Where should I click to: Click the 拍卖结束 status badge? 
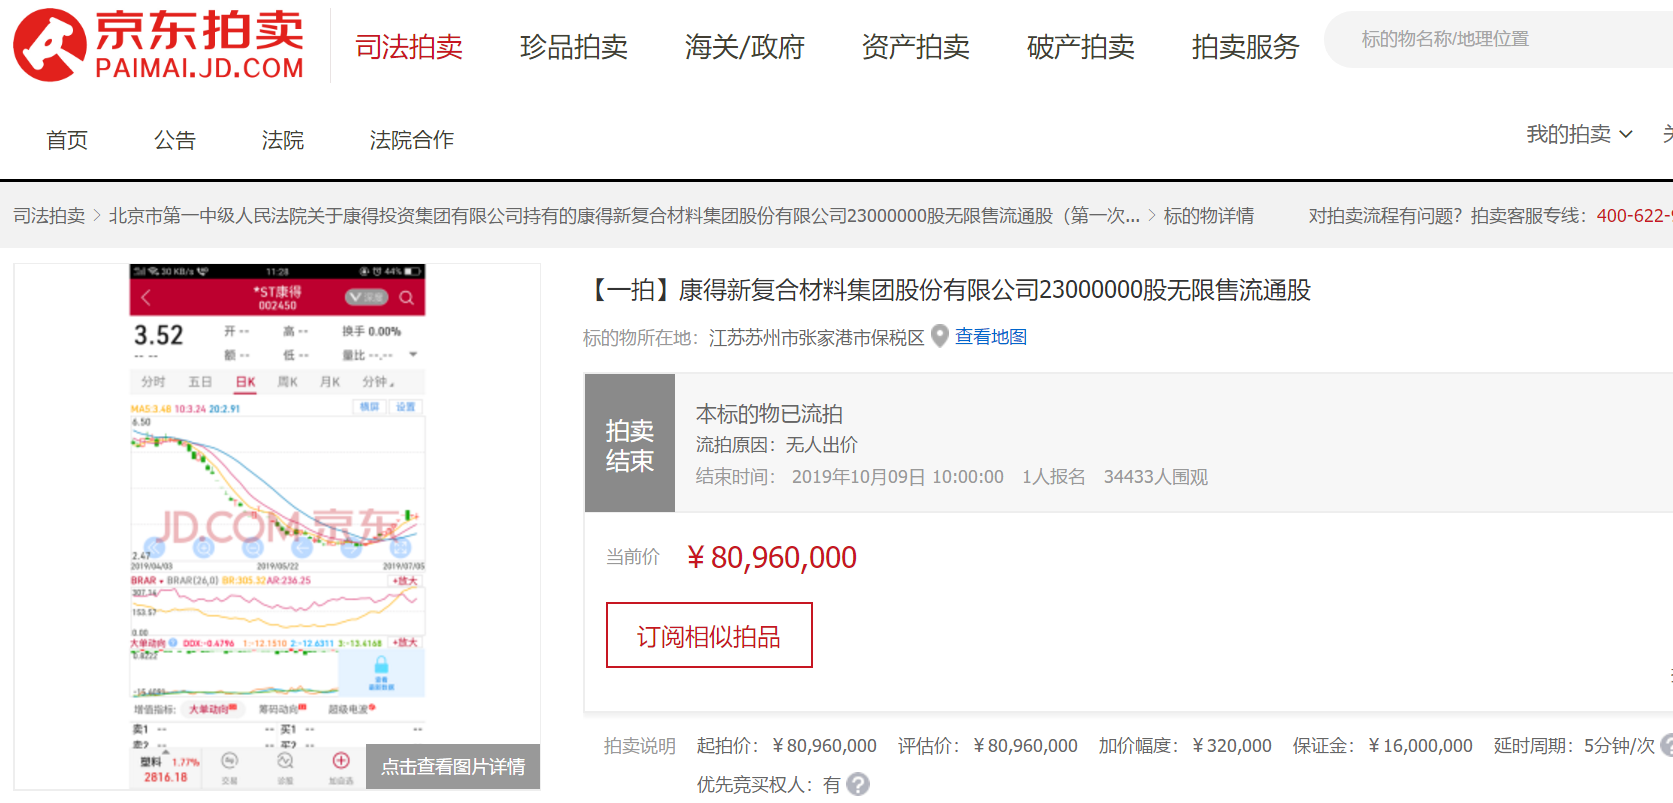pos(630,444)
